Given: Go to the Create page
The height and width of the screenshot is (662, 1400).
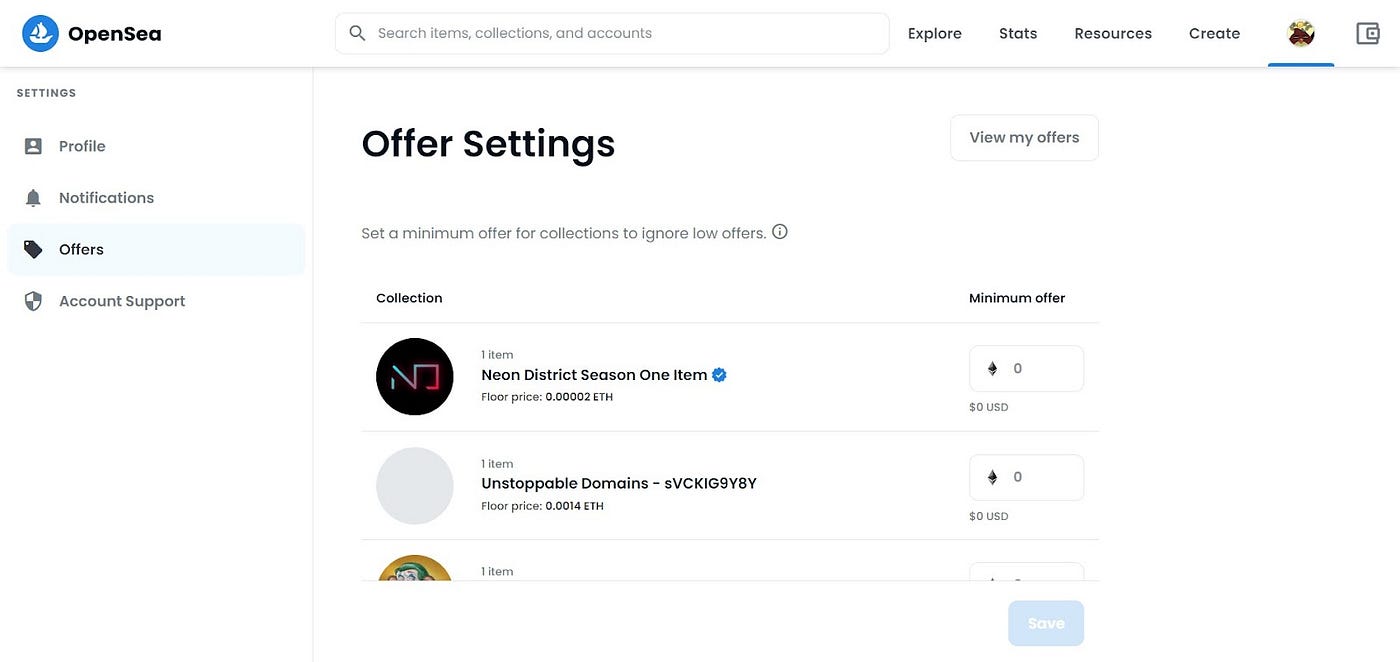Looking at the screenshot, I should (1214, 33).
